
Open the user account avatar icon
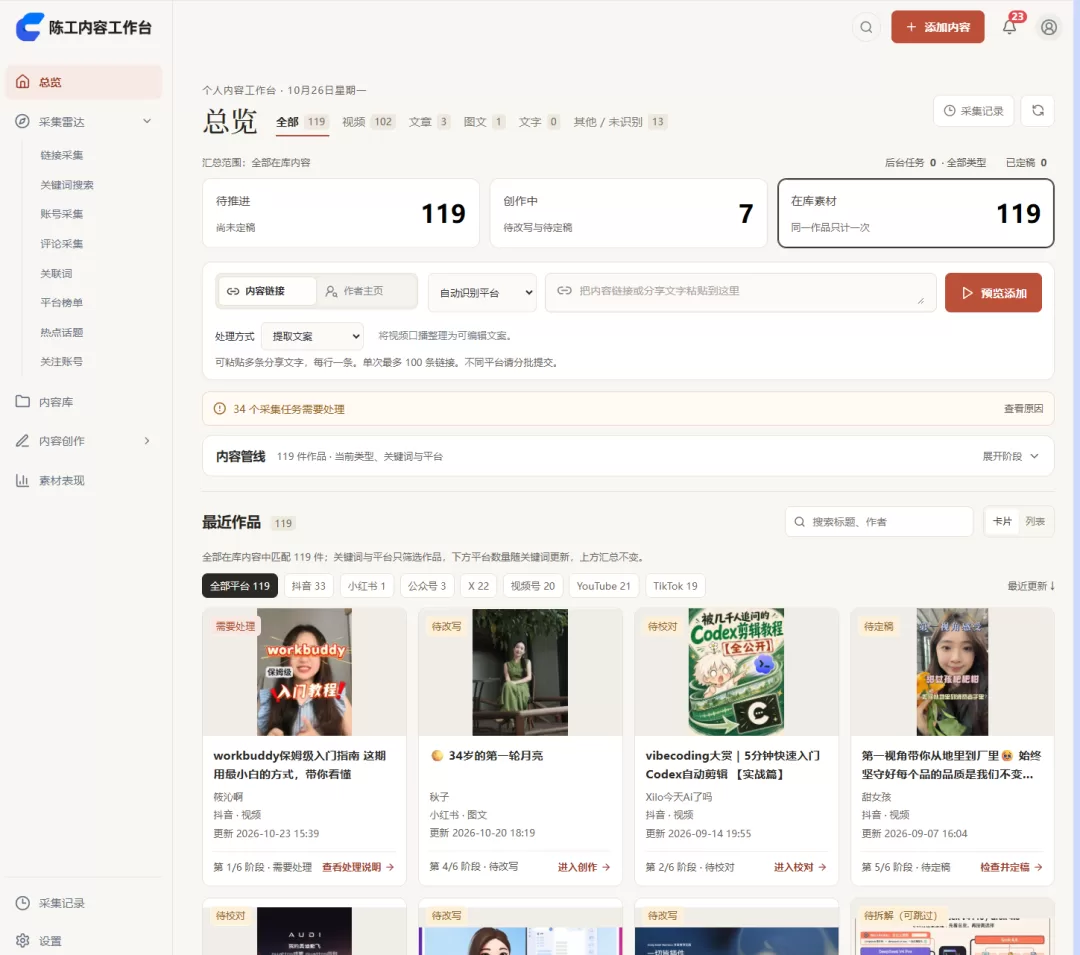[1049, 28]
